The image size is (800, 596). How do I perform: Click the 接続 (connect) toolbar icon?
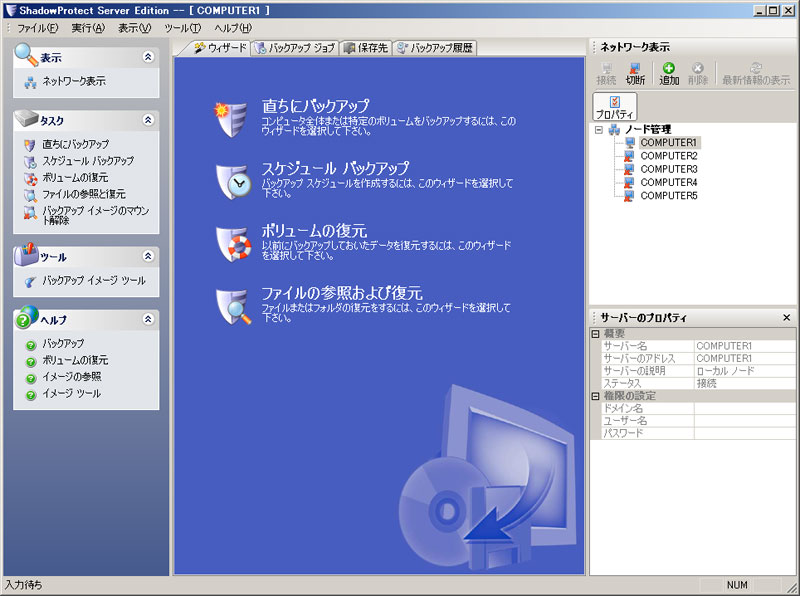click(x=606, y=68)
